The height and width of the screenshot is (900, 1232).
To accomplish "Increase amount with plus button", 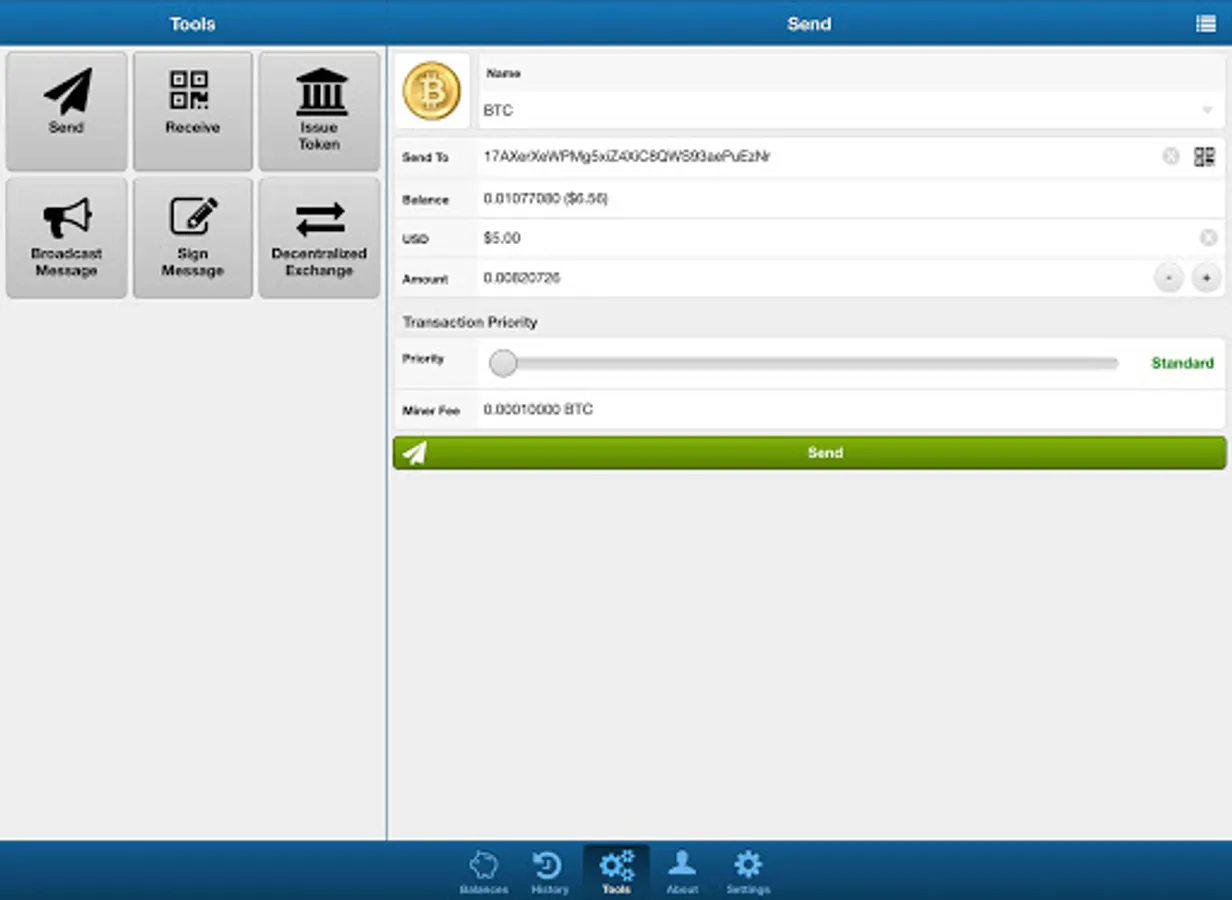I will (x=1207, y=278).
